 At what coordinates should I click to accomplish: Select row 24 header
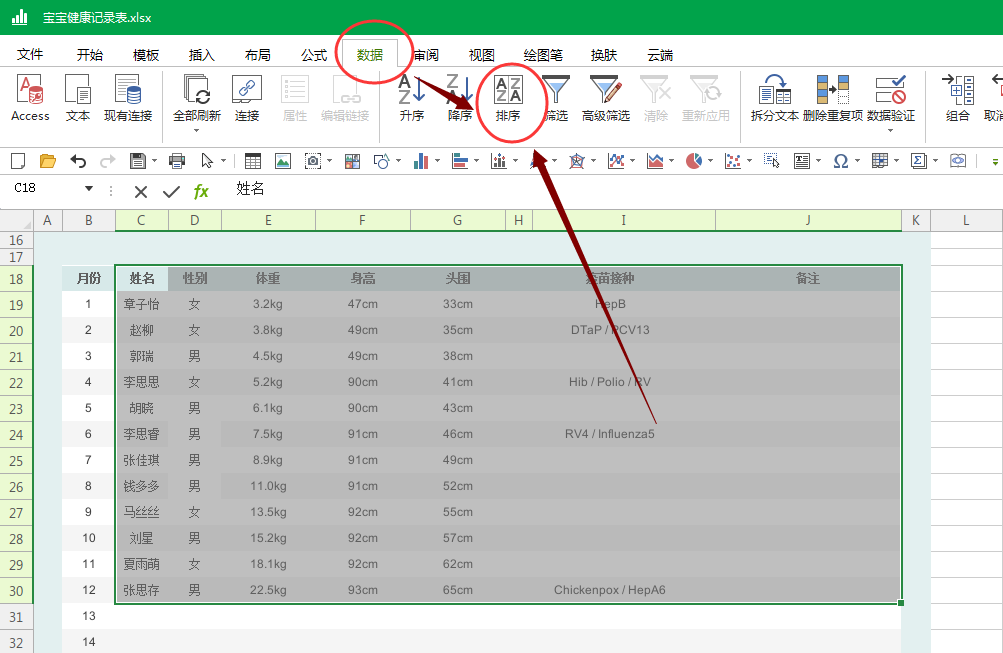(16, 435)
